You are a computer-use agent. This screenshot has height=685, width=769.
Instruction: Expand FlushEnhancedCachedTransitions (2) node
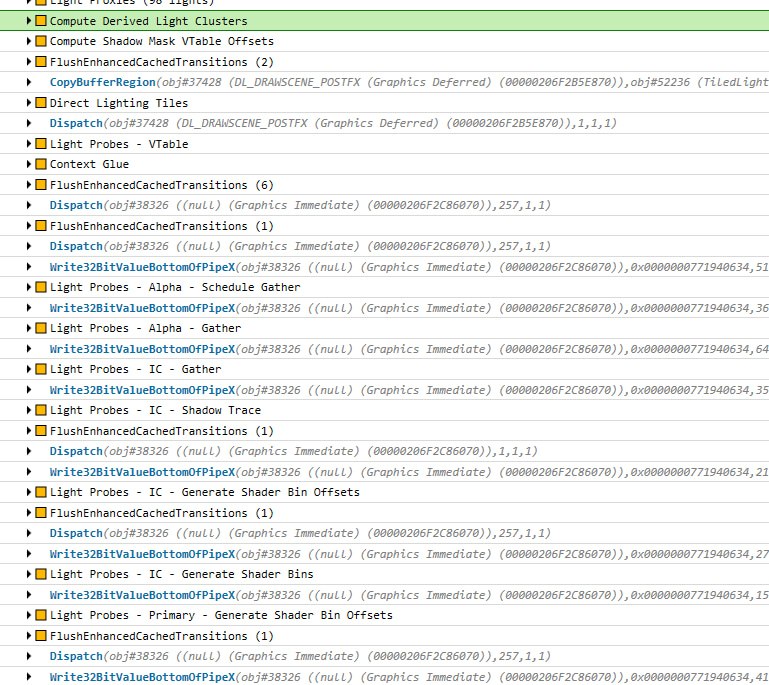point(28,62)
